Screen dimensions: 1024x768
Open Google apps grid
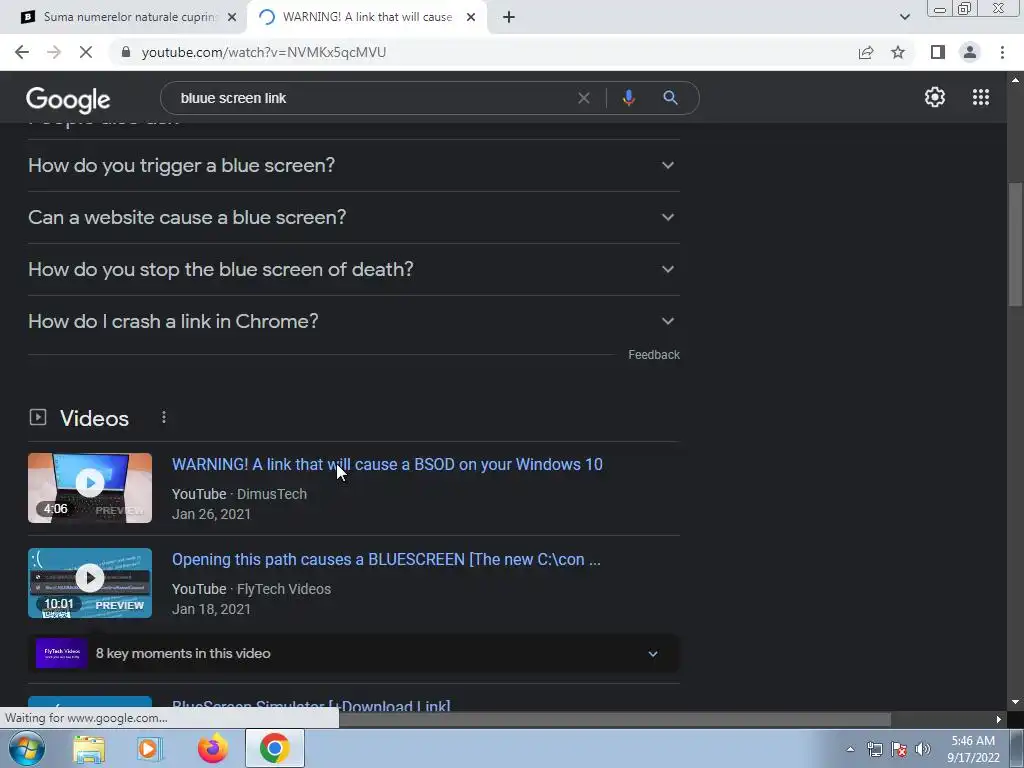click(x=981, y=97)
